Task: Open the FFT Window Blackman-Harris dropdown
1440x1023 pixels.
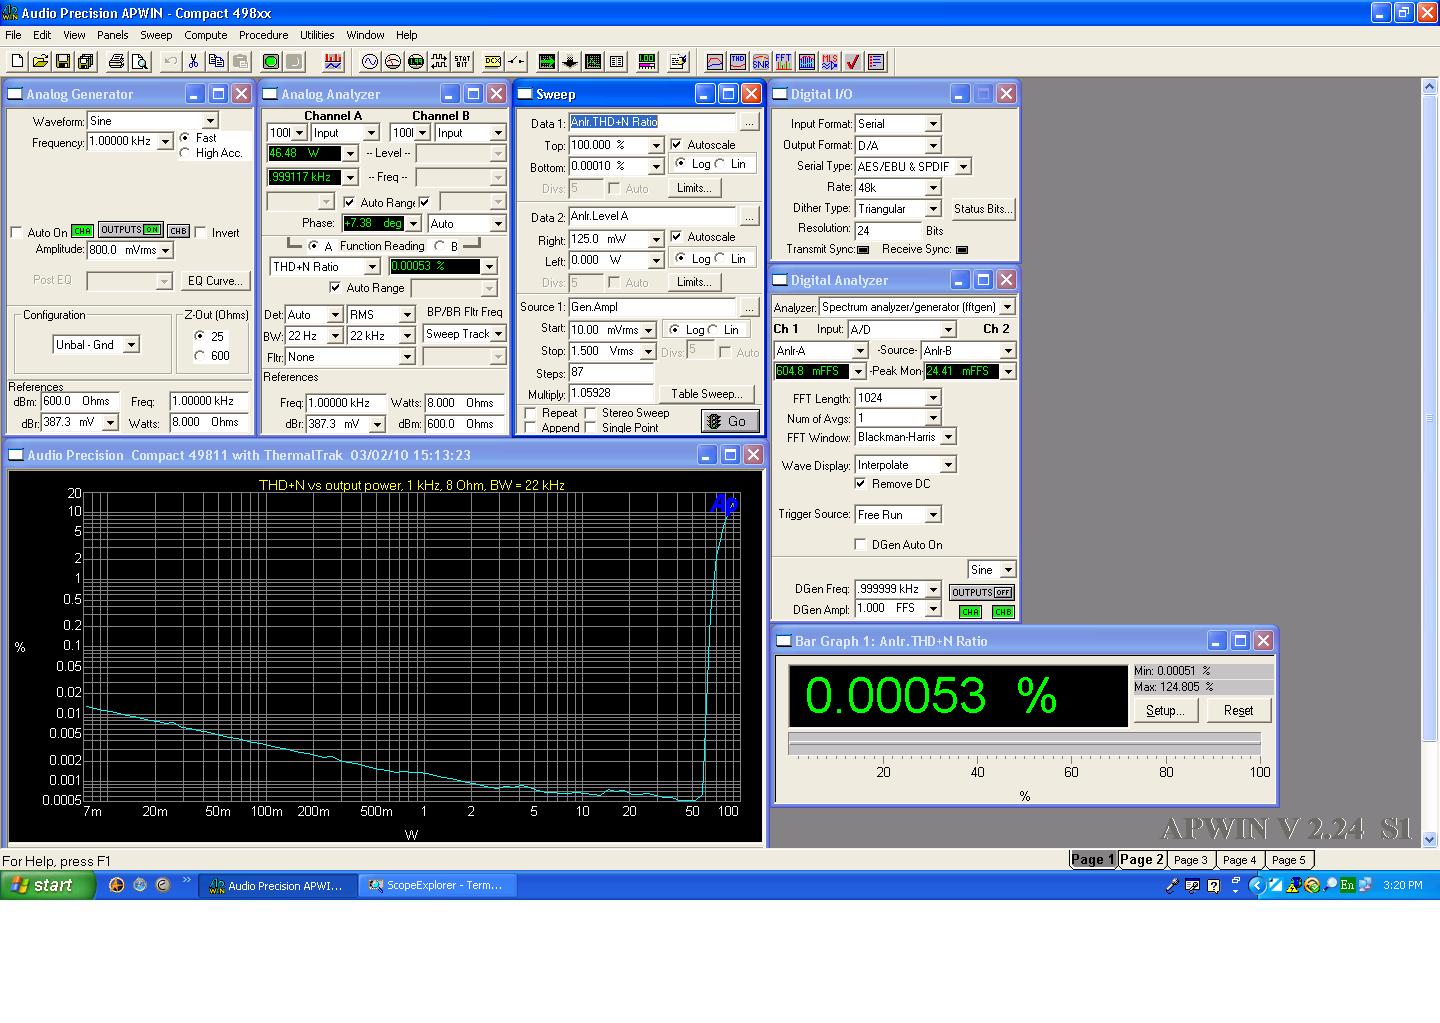Action: [x=948, y=437]
